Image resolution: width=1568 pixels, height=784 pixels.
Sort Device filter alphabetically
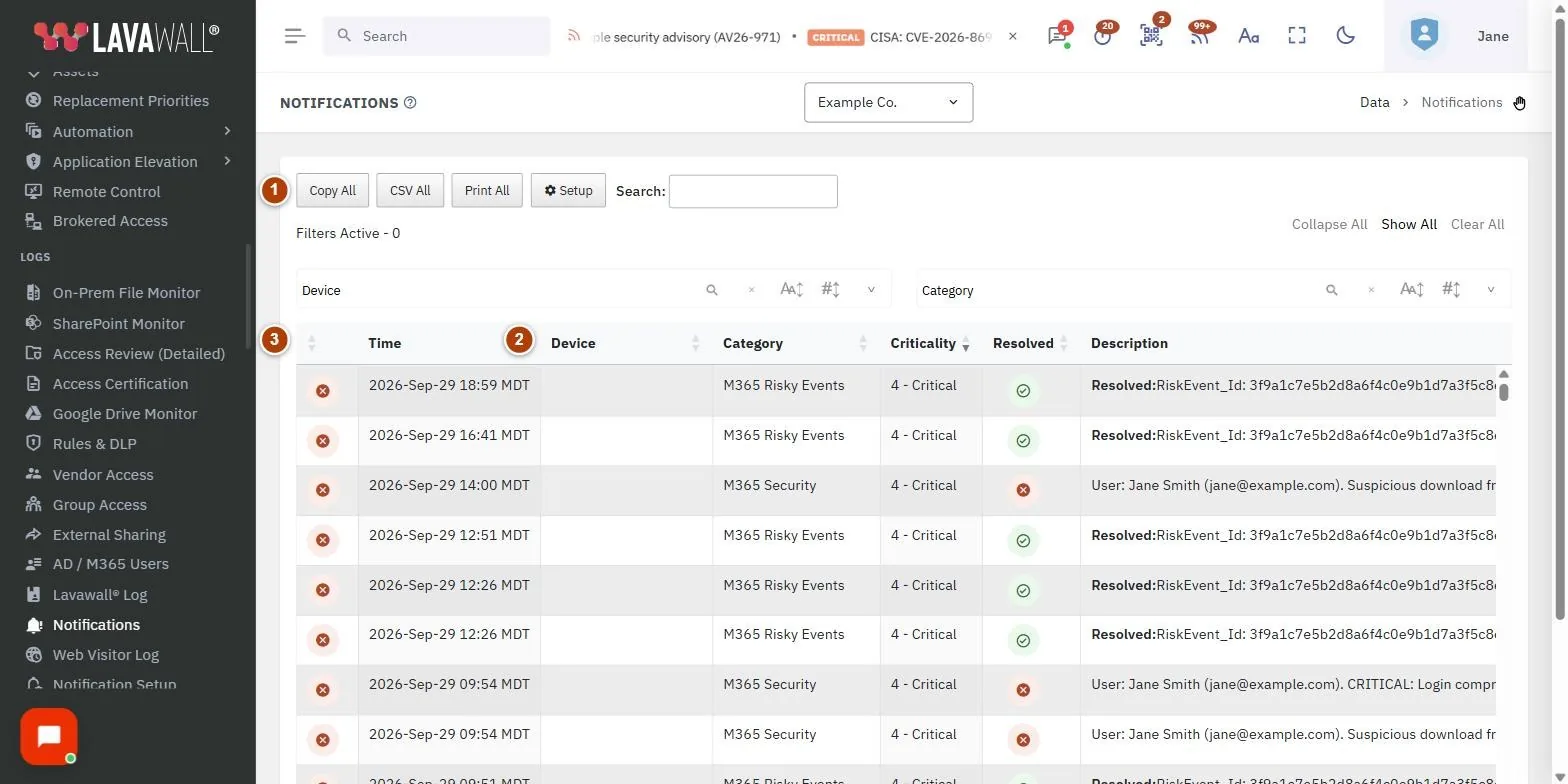(x=791, y=290)
